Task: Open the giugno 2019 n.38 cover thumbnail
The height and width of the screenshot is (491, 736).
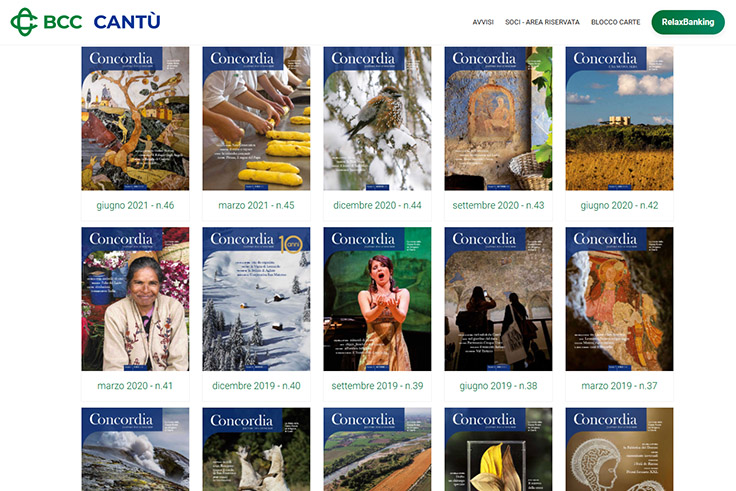Action: 498,299
